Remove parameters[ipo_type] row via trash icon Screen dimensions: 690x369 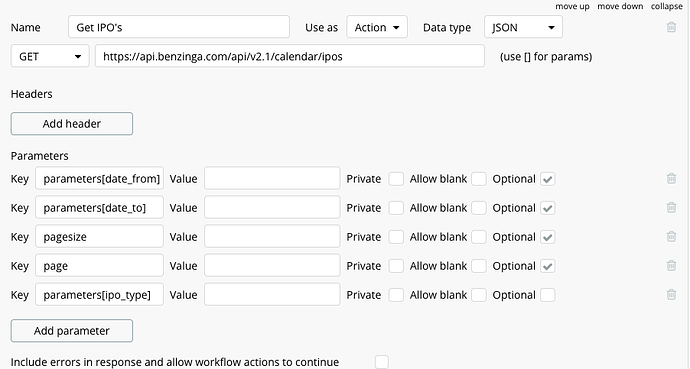coord(671,295)
